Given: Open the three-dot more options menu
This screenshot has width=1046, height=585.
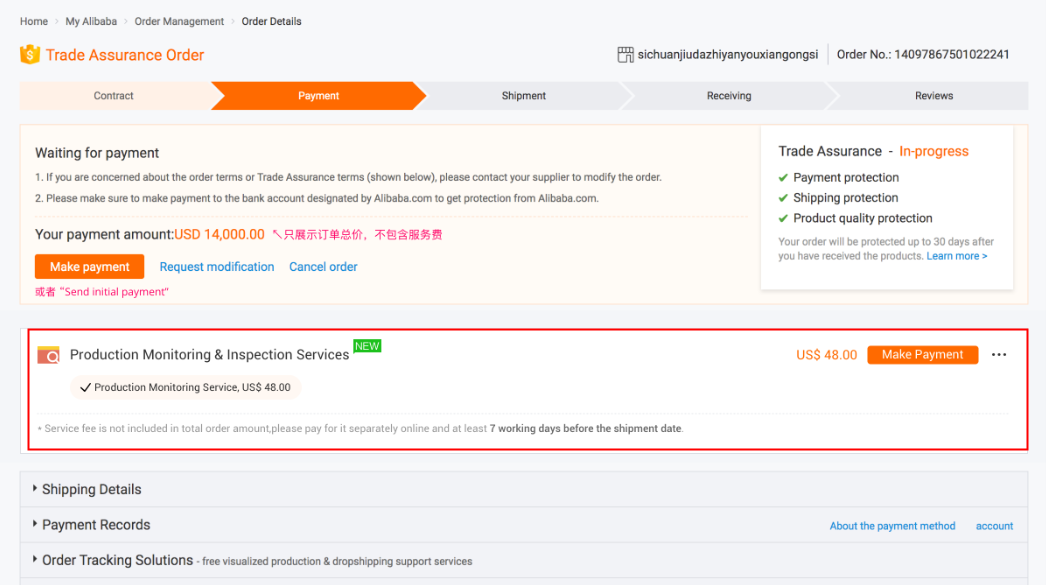Looking at the screenshot, I should [x=999, y=355].
